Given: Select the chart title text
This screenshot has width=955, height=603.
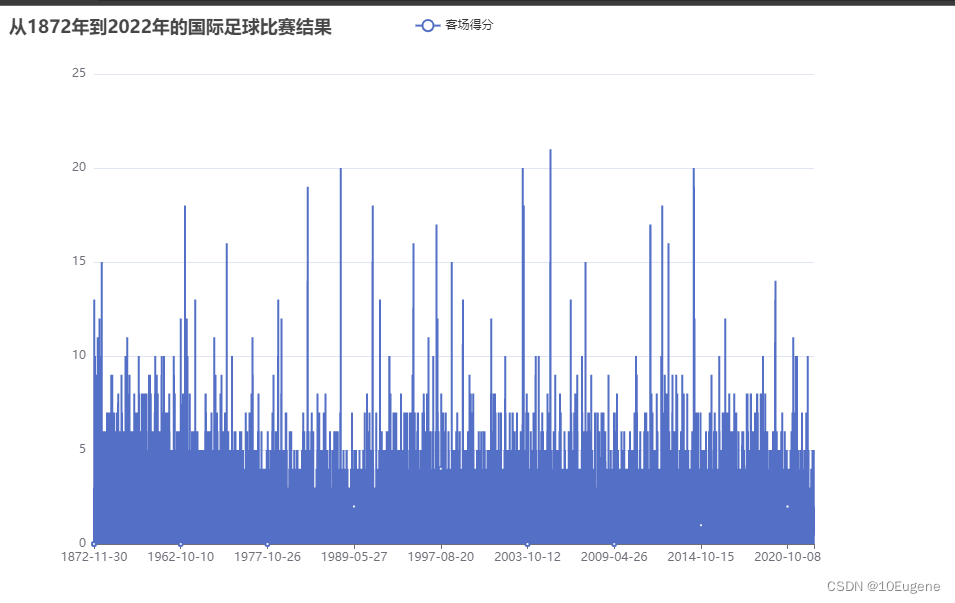Looking at the screenshot, I should tap(170, 27).
